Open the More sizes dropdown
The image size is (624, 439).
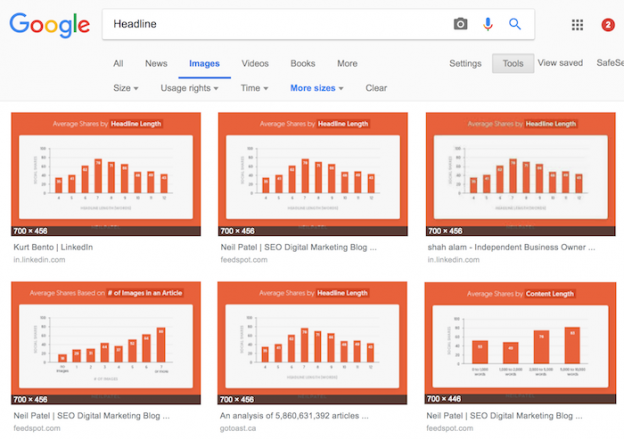pos(316,88)
